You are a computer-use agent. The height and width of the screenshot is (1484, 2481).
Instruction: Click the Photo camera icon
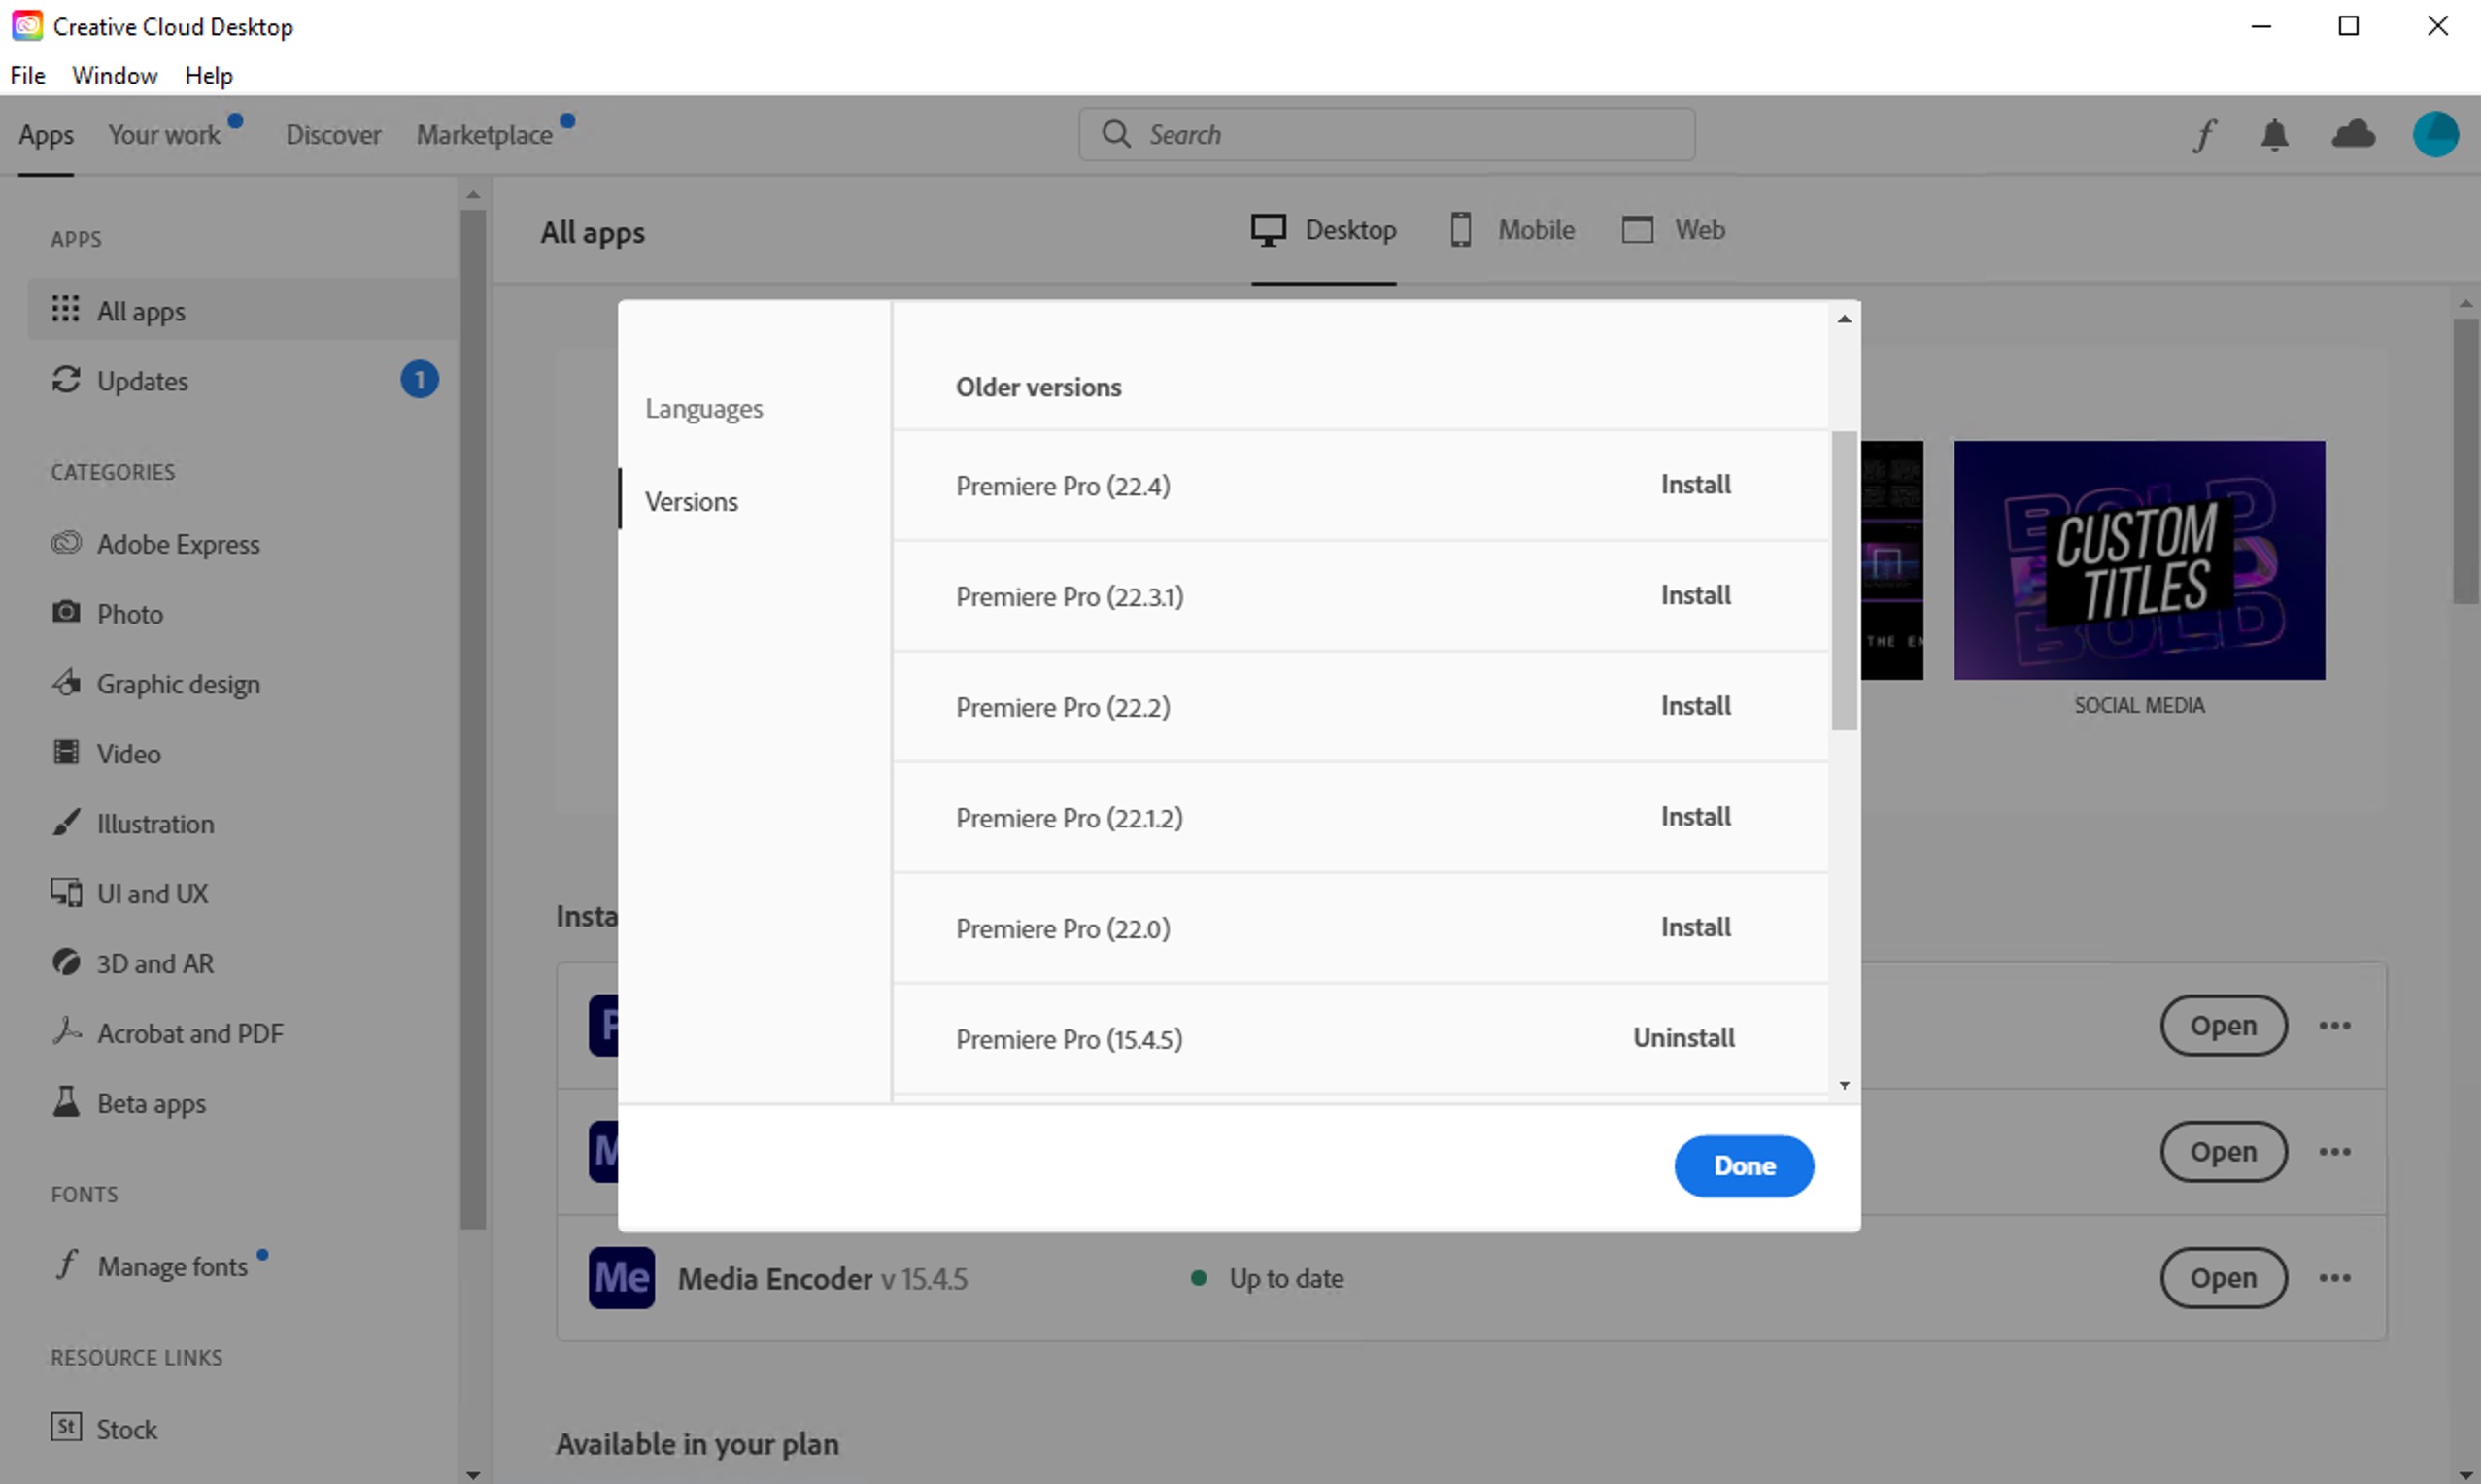tap(66, 612)
